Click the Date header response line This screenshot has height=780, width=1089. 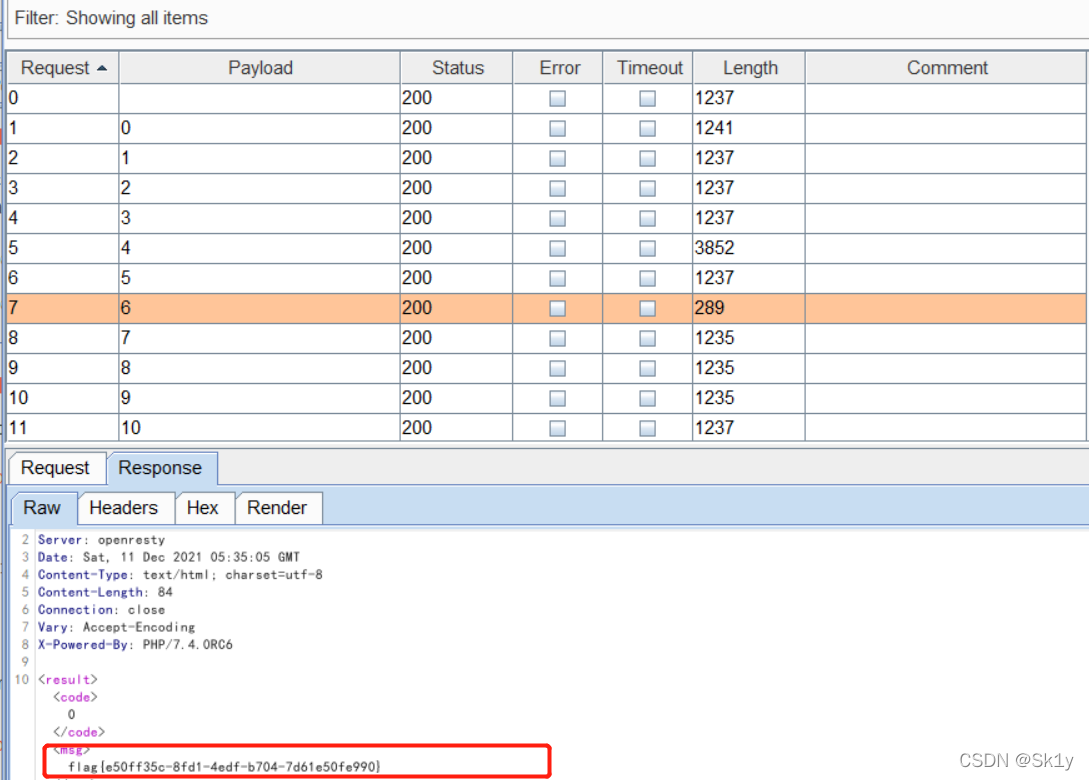pos(169,557)
